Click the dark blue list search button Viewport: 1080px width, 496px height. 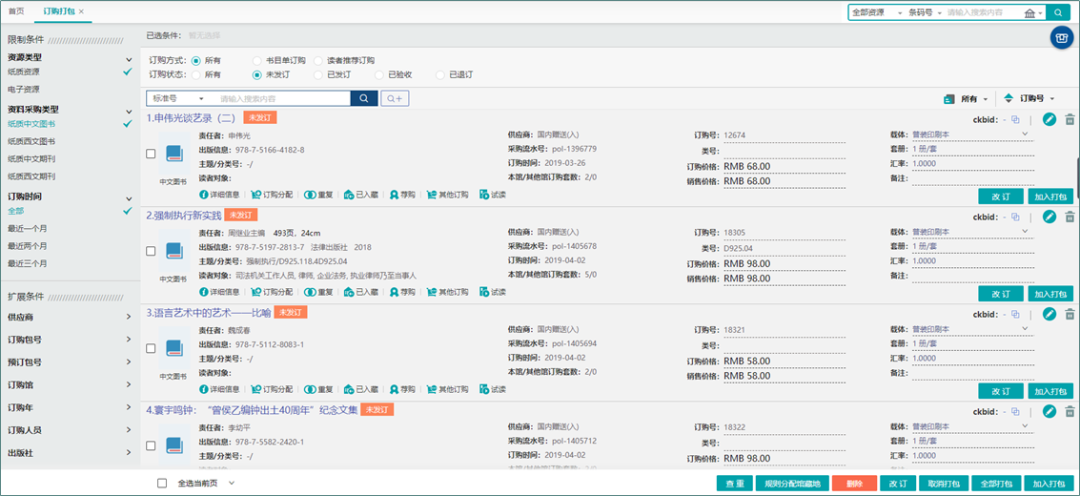click(x=364, y=99)
